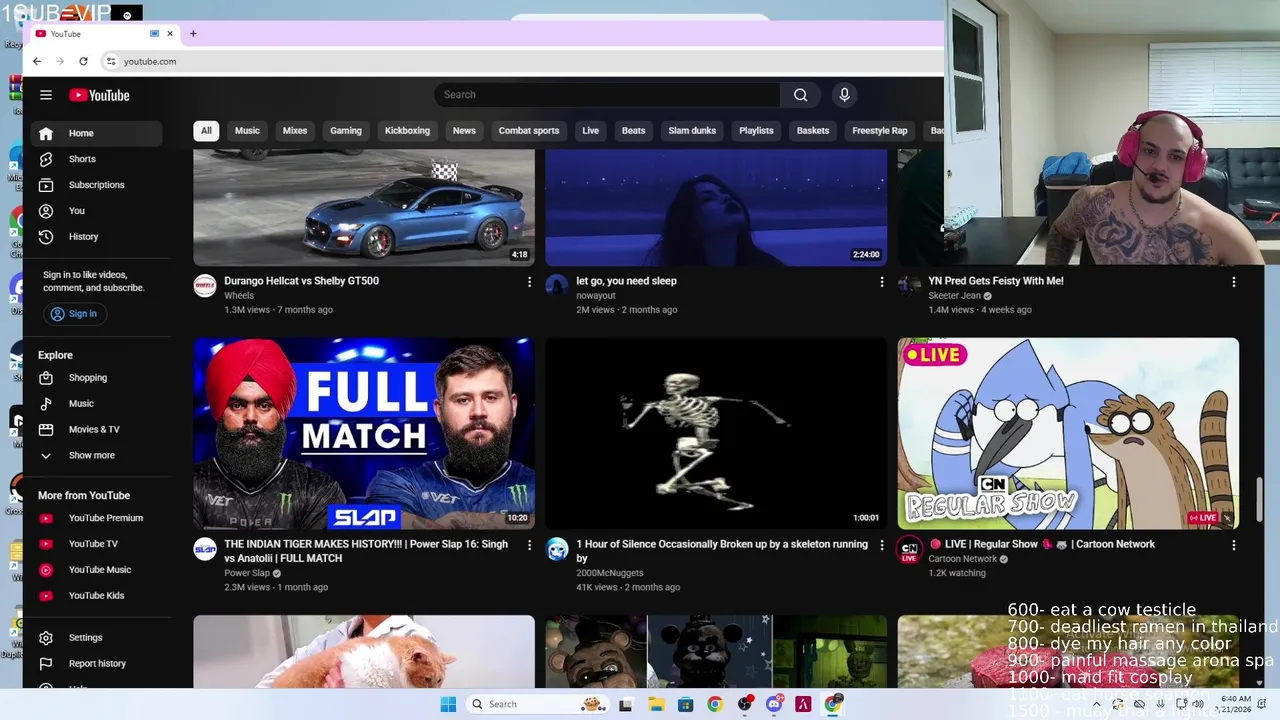Open Shopping under Explore
The image size is (1280, 720).
click(96, 378)
